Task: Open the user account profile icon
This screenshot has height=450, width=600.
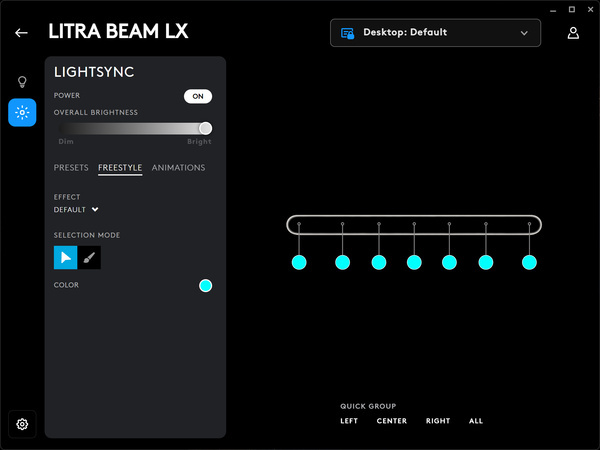Action: [x=573, y=33]
